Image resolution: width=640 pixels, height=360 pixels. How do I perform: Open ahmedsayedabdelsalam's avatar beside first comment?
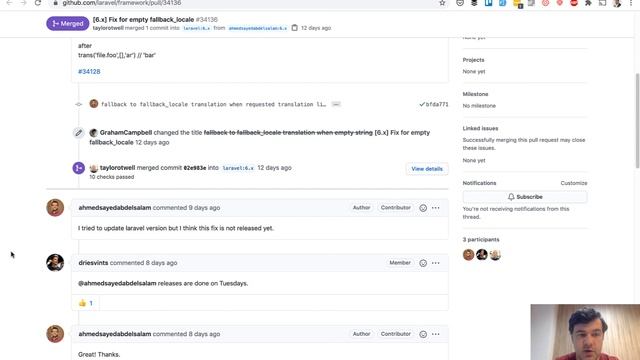click(55, 207)
